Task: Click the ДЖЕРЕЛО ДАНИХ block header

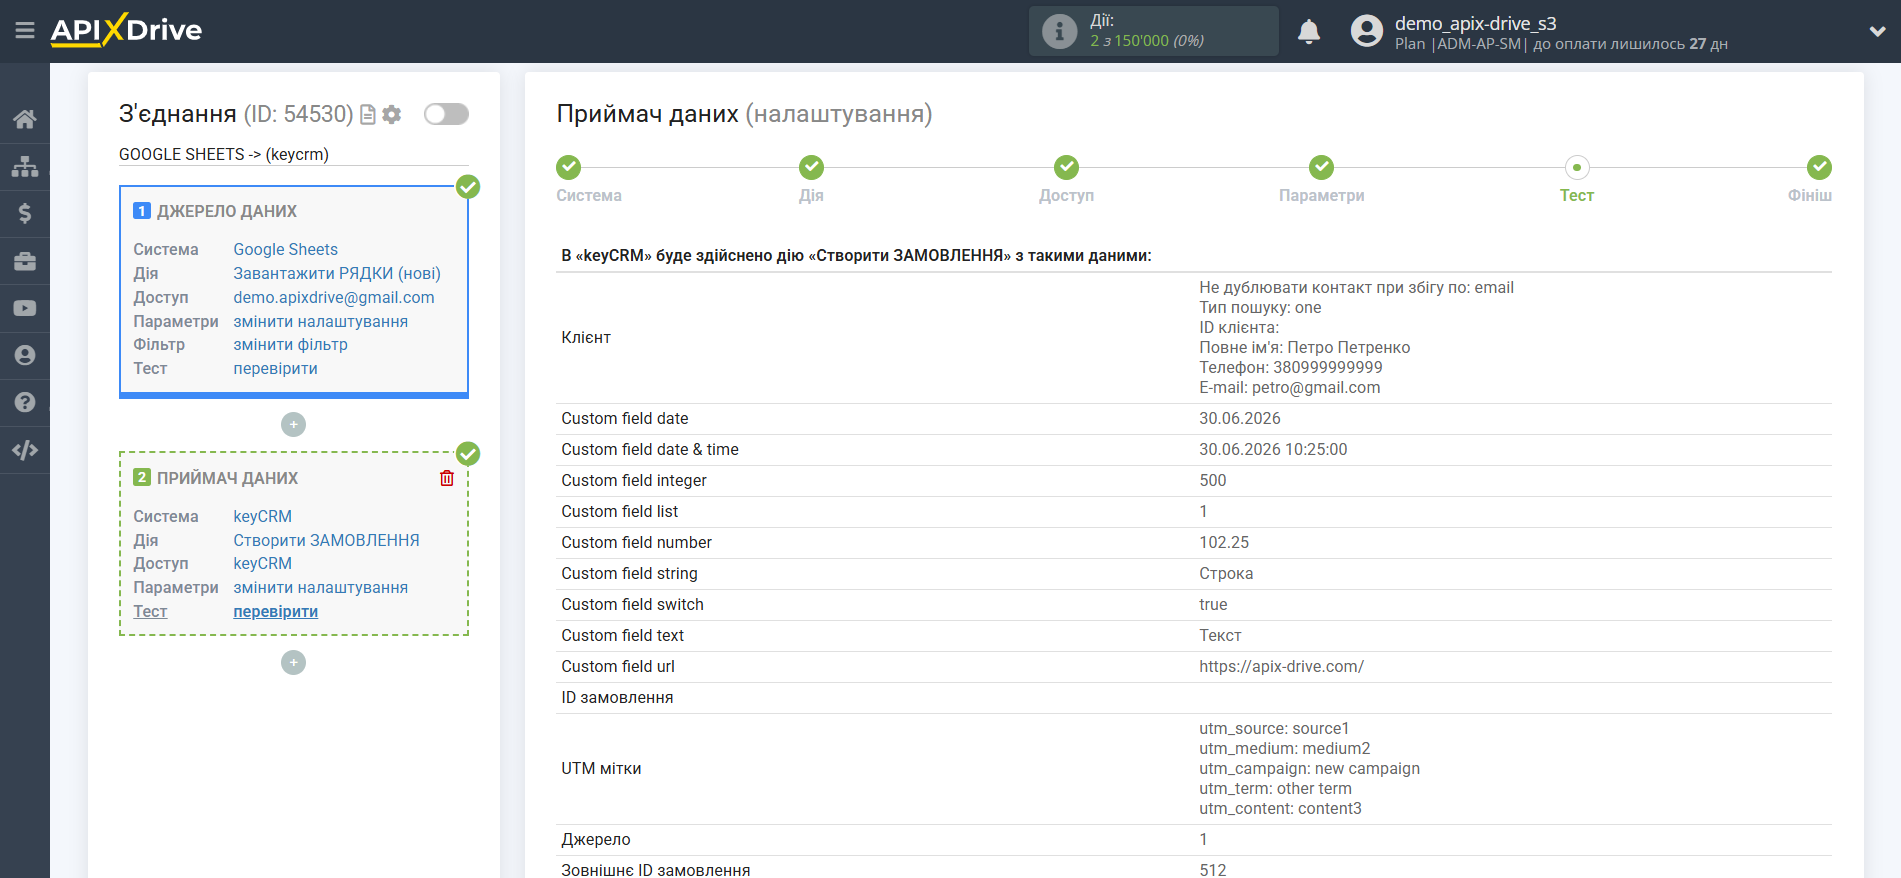Action: 226,212
